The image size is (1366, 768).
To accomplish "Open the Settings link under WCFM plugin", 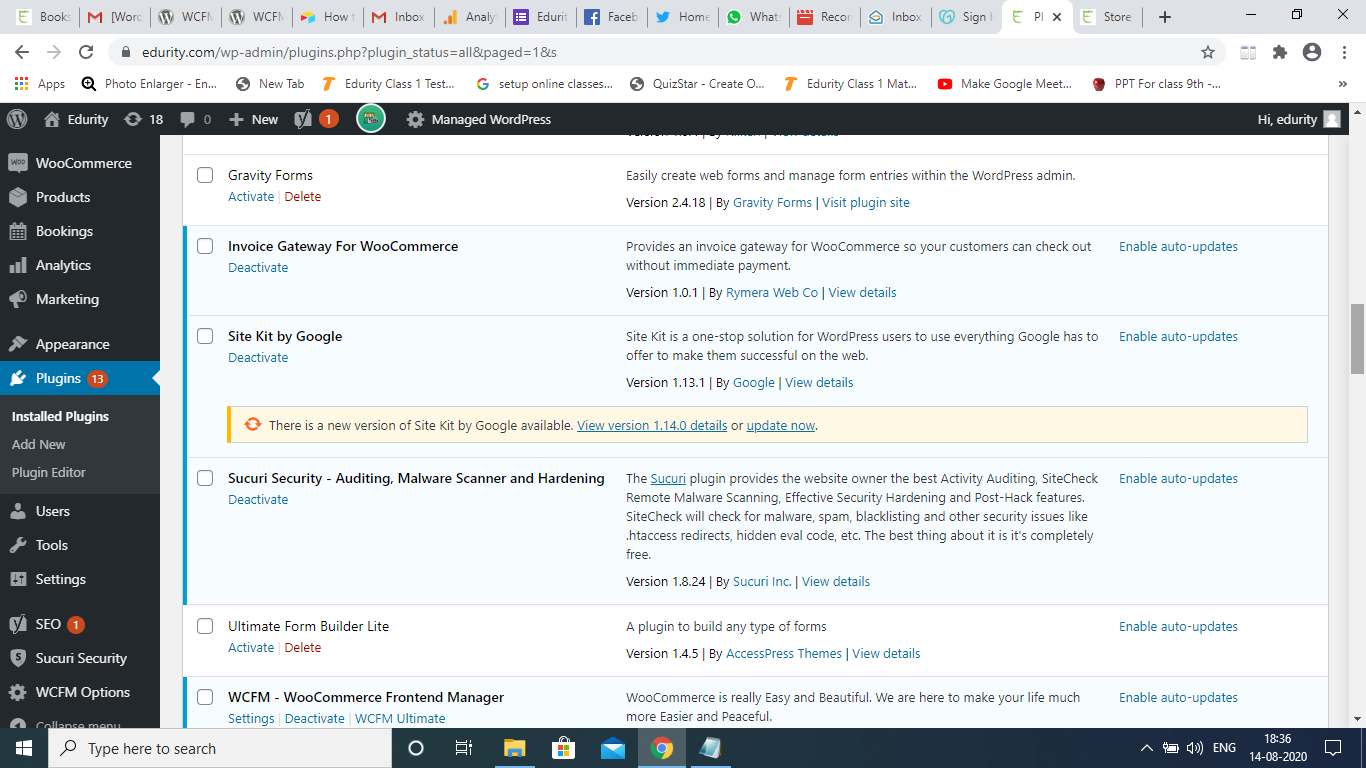I will tap(251, 719).
